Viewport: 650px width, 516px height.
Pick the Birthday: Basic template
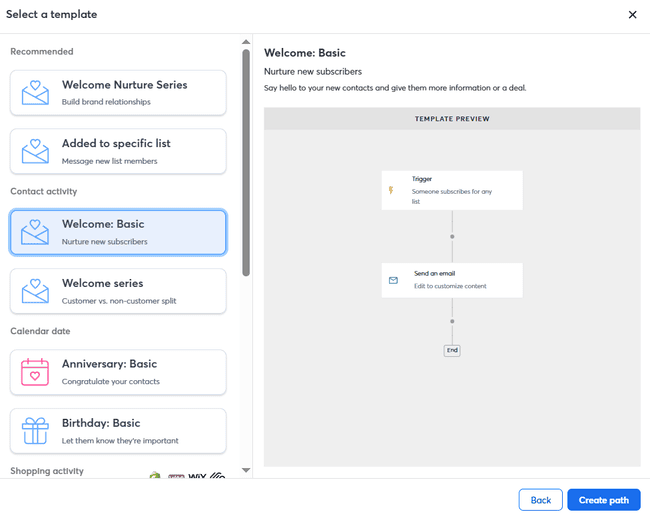[x=118, y=431]
